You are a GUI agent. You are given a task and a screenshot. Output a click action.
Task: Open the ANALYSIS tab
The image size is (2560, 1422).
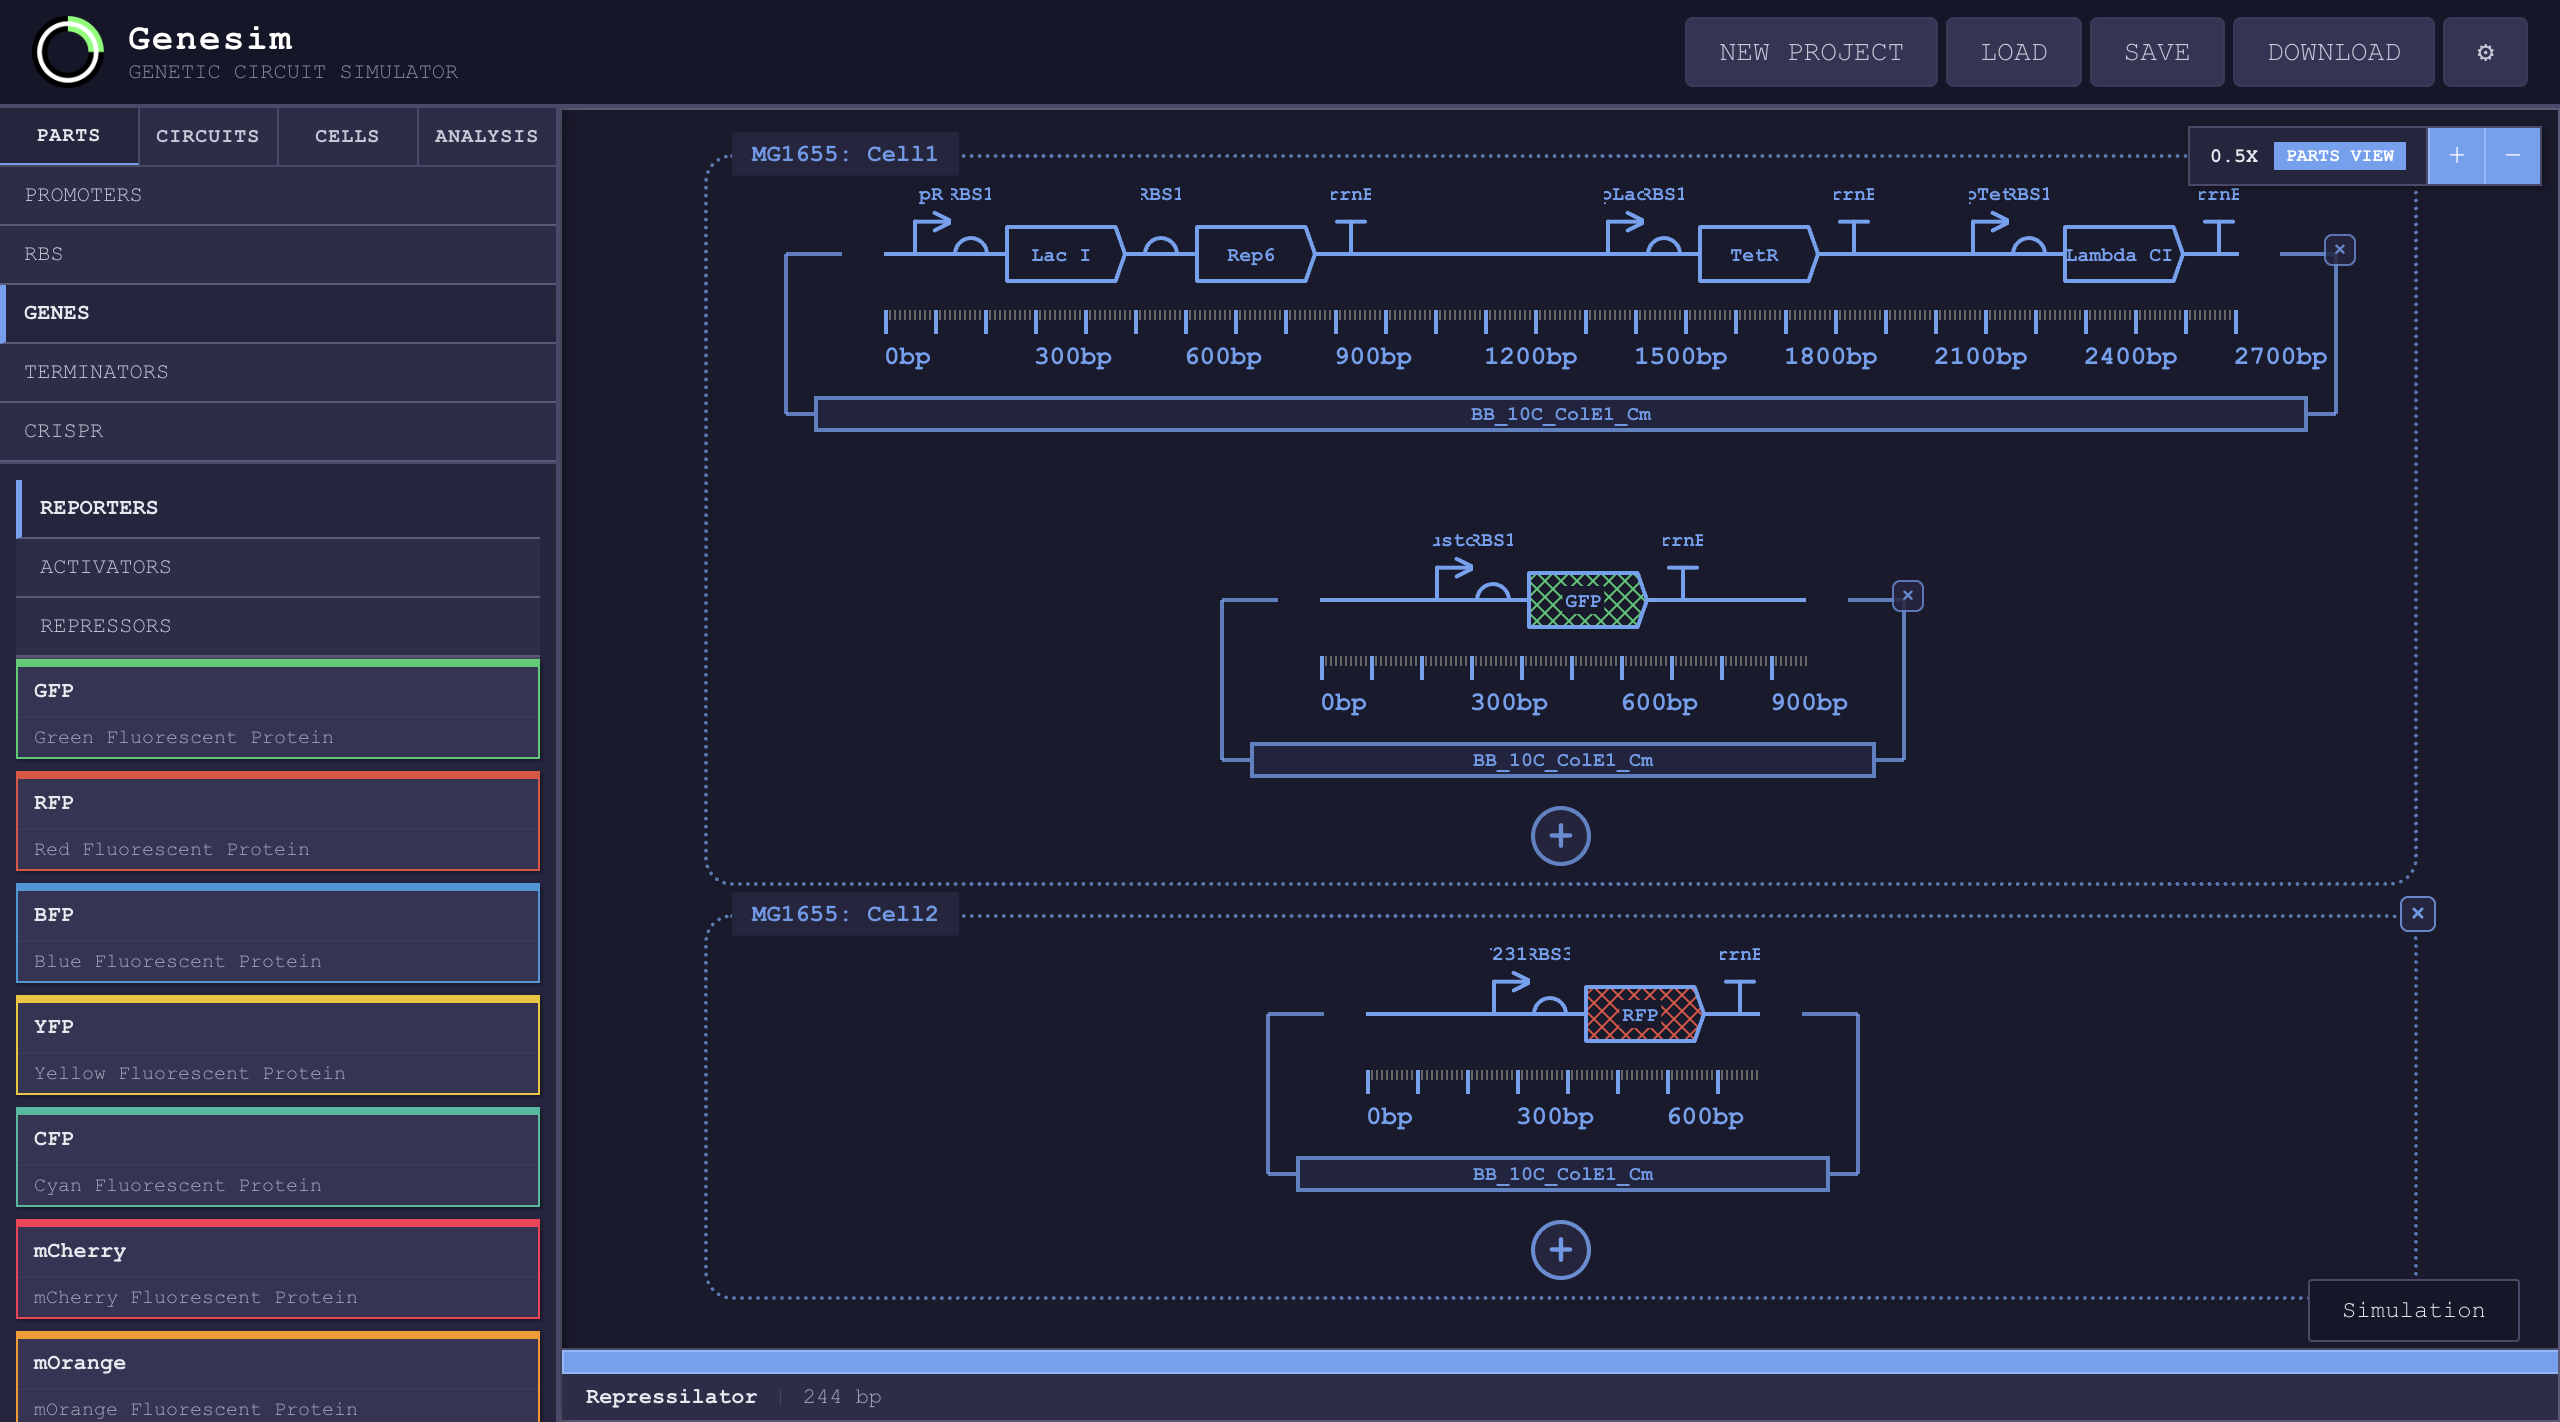[485, 136]
